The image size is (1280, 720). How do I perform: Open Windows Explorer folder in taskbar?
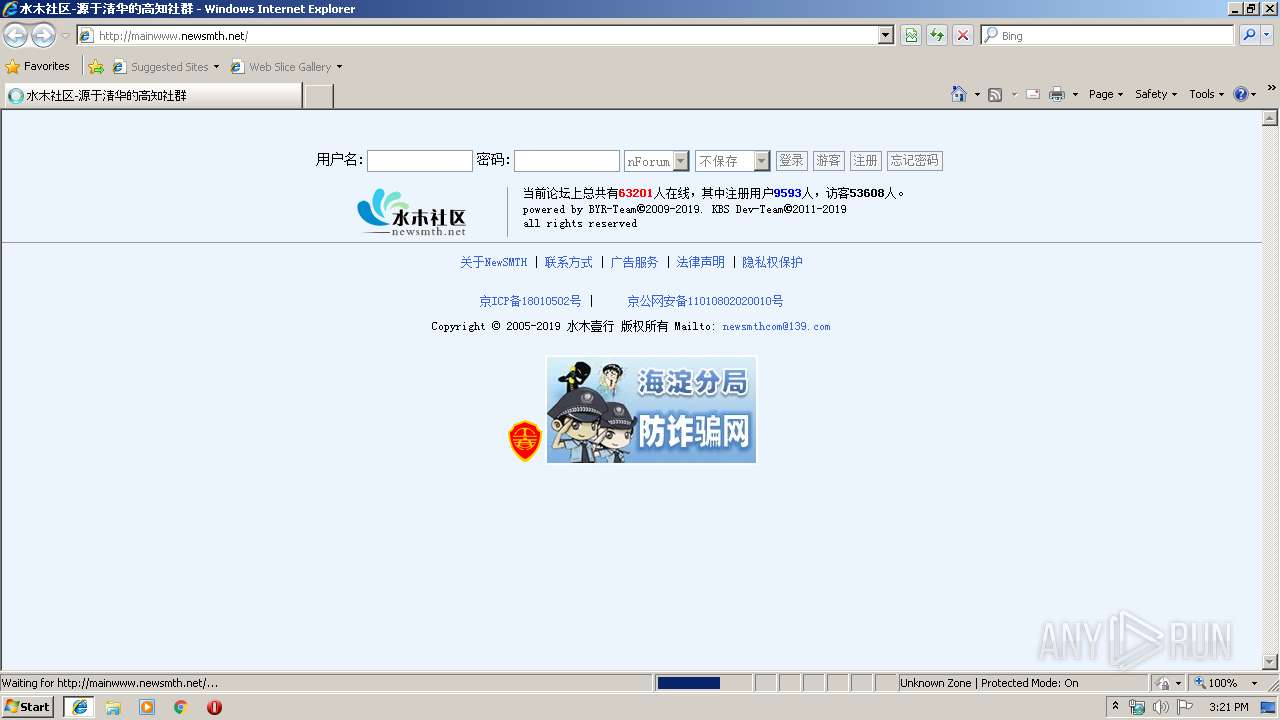pyautogui.click(x=113, y=707)
